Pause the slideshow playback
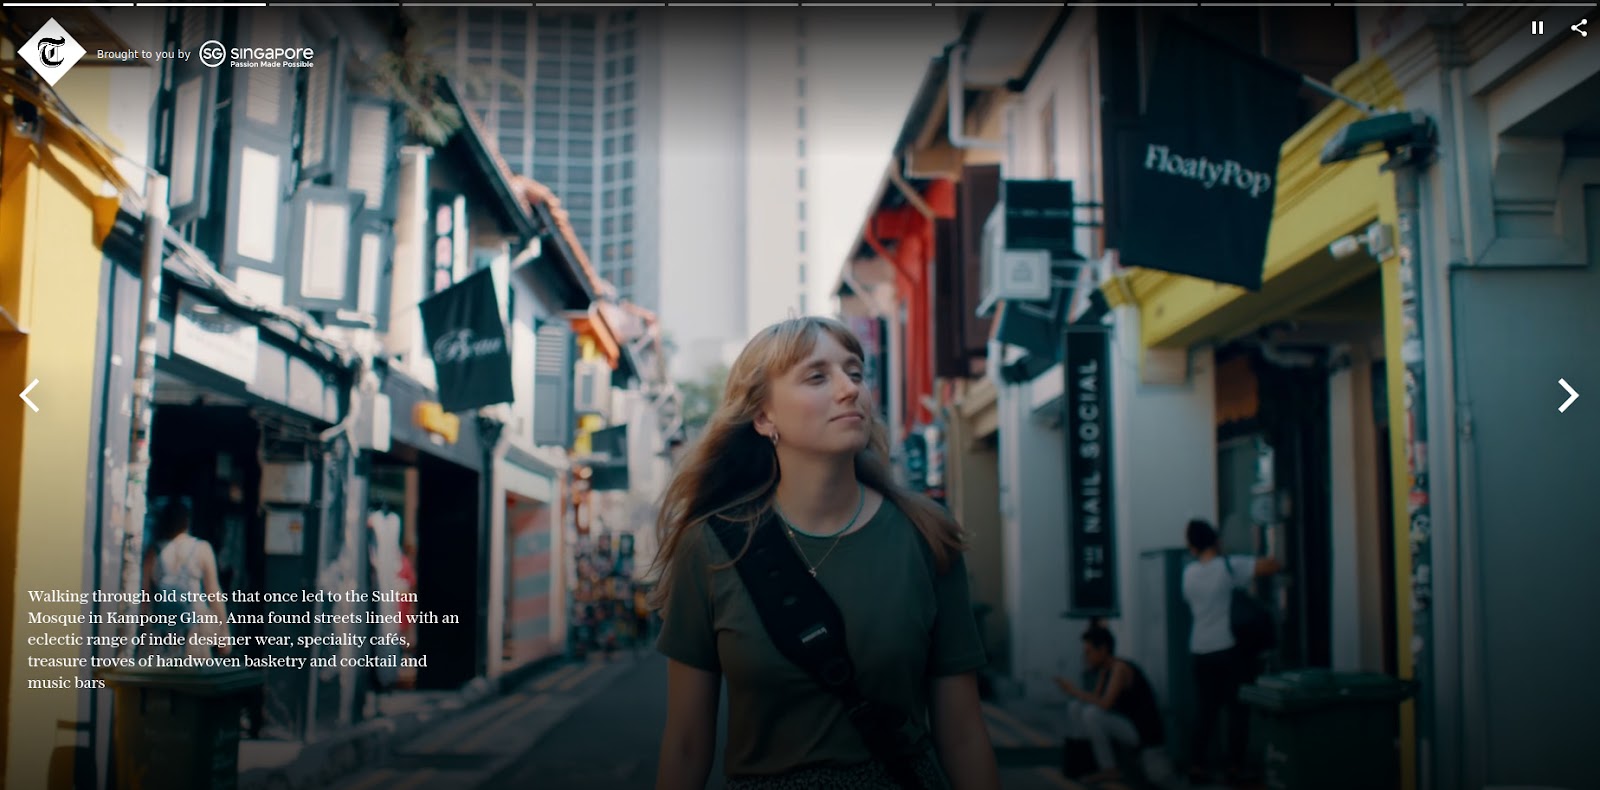Image resolution: width=1600 pixels, height=790 pixels. [1537, 28]
